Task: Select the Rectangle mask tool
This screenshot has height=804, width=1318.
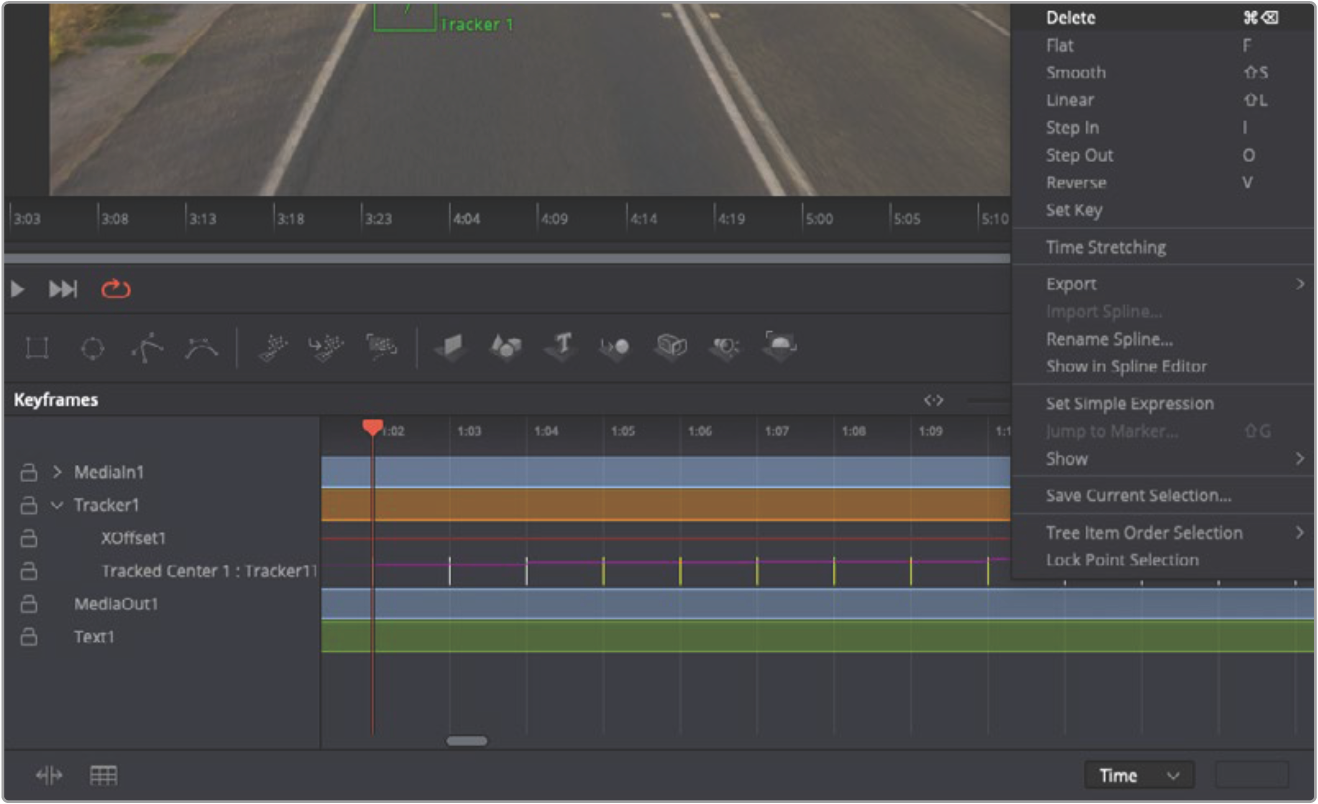Action: click(37, 347)
